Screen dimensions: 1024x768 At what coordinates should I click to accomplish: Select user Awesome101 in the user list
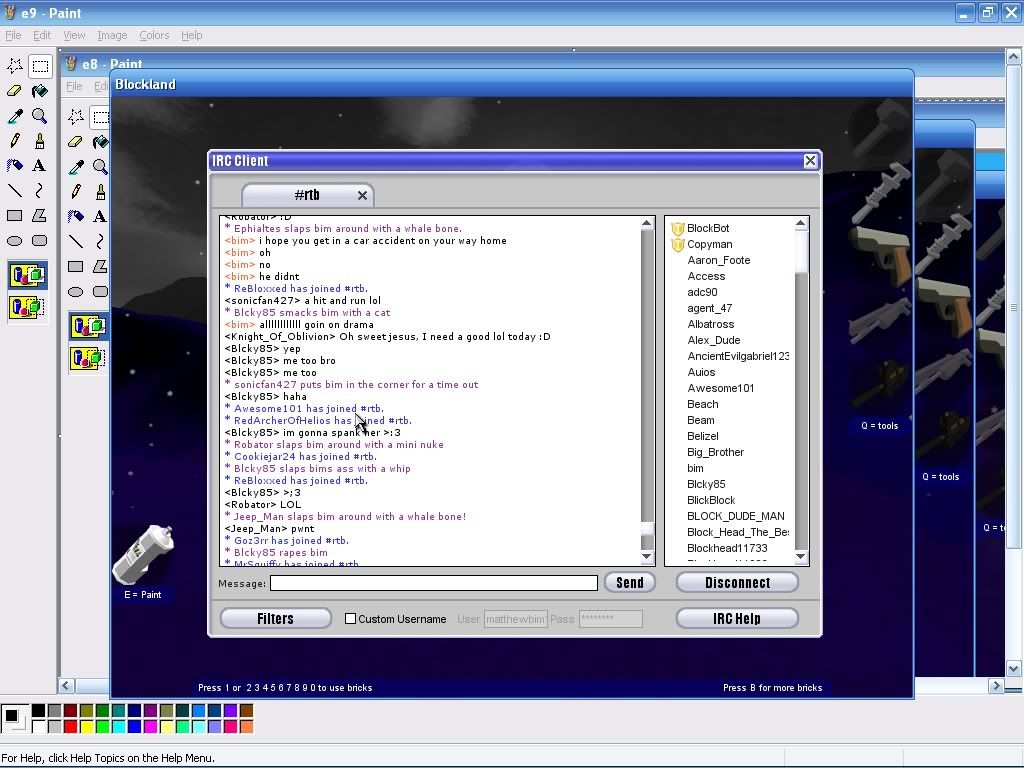[720, 389]
